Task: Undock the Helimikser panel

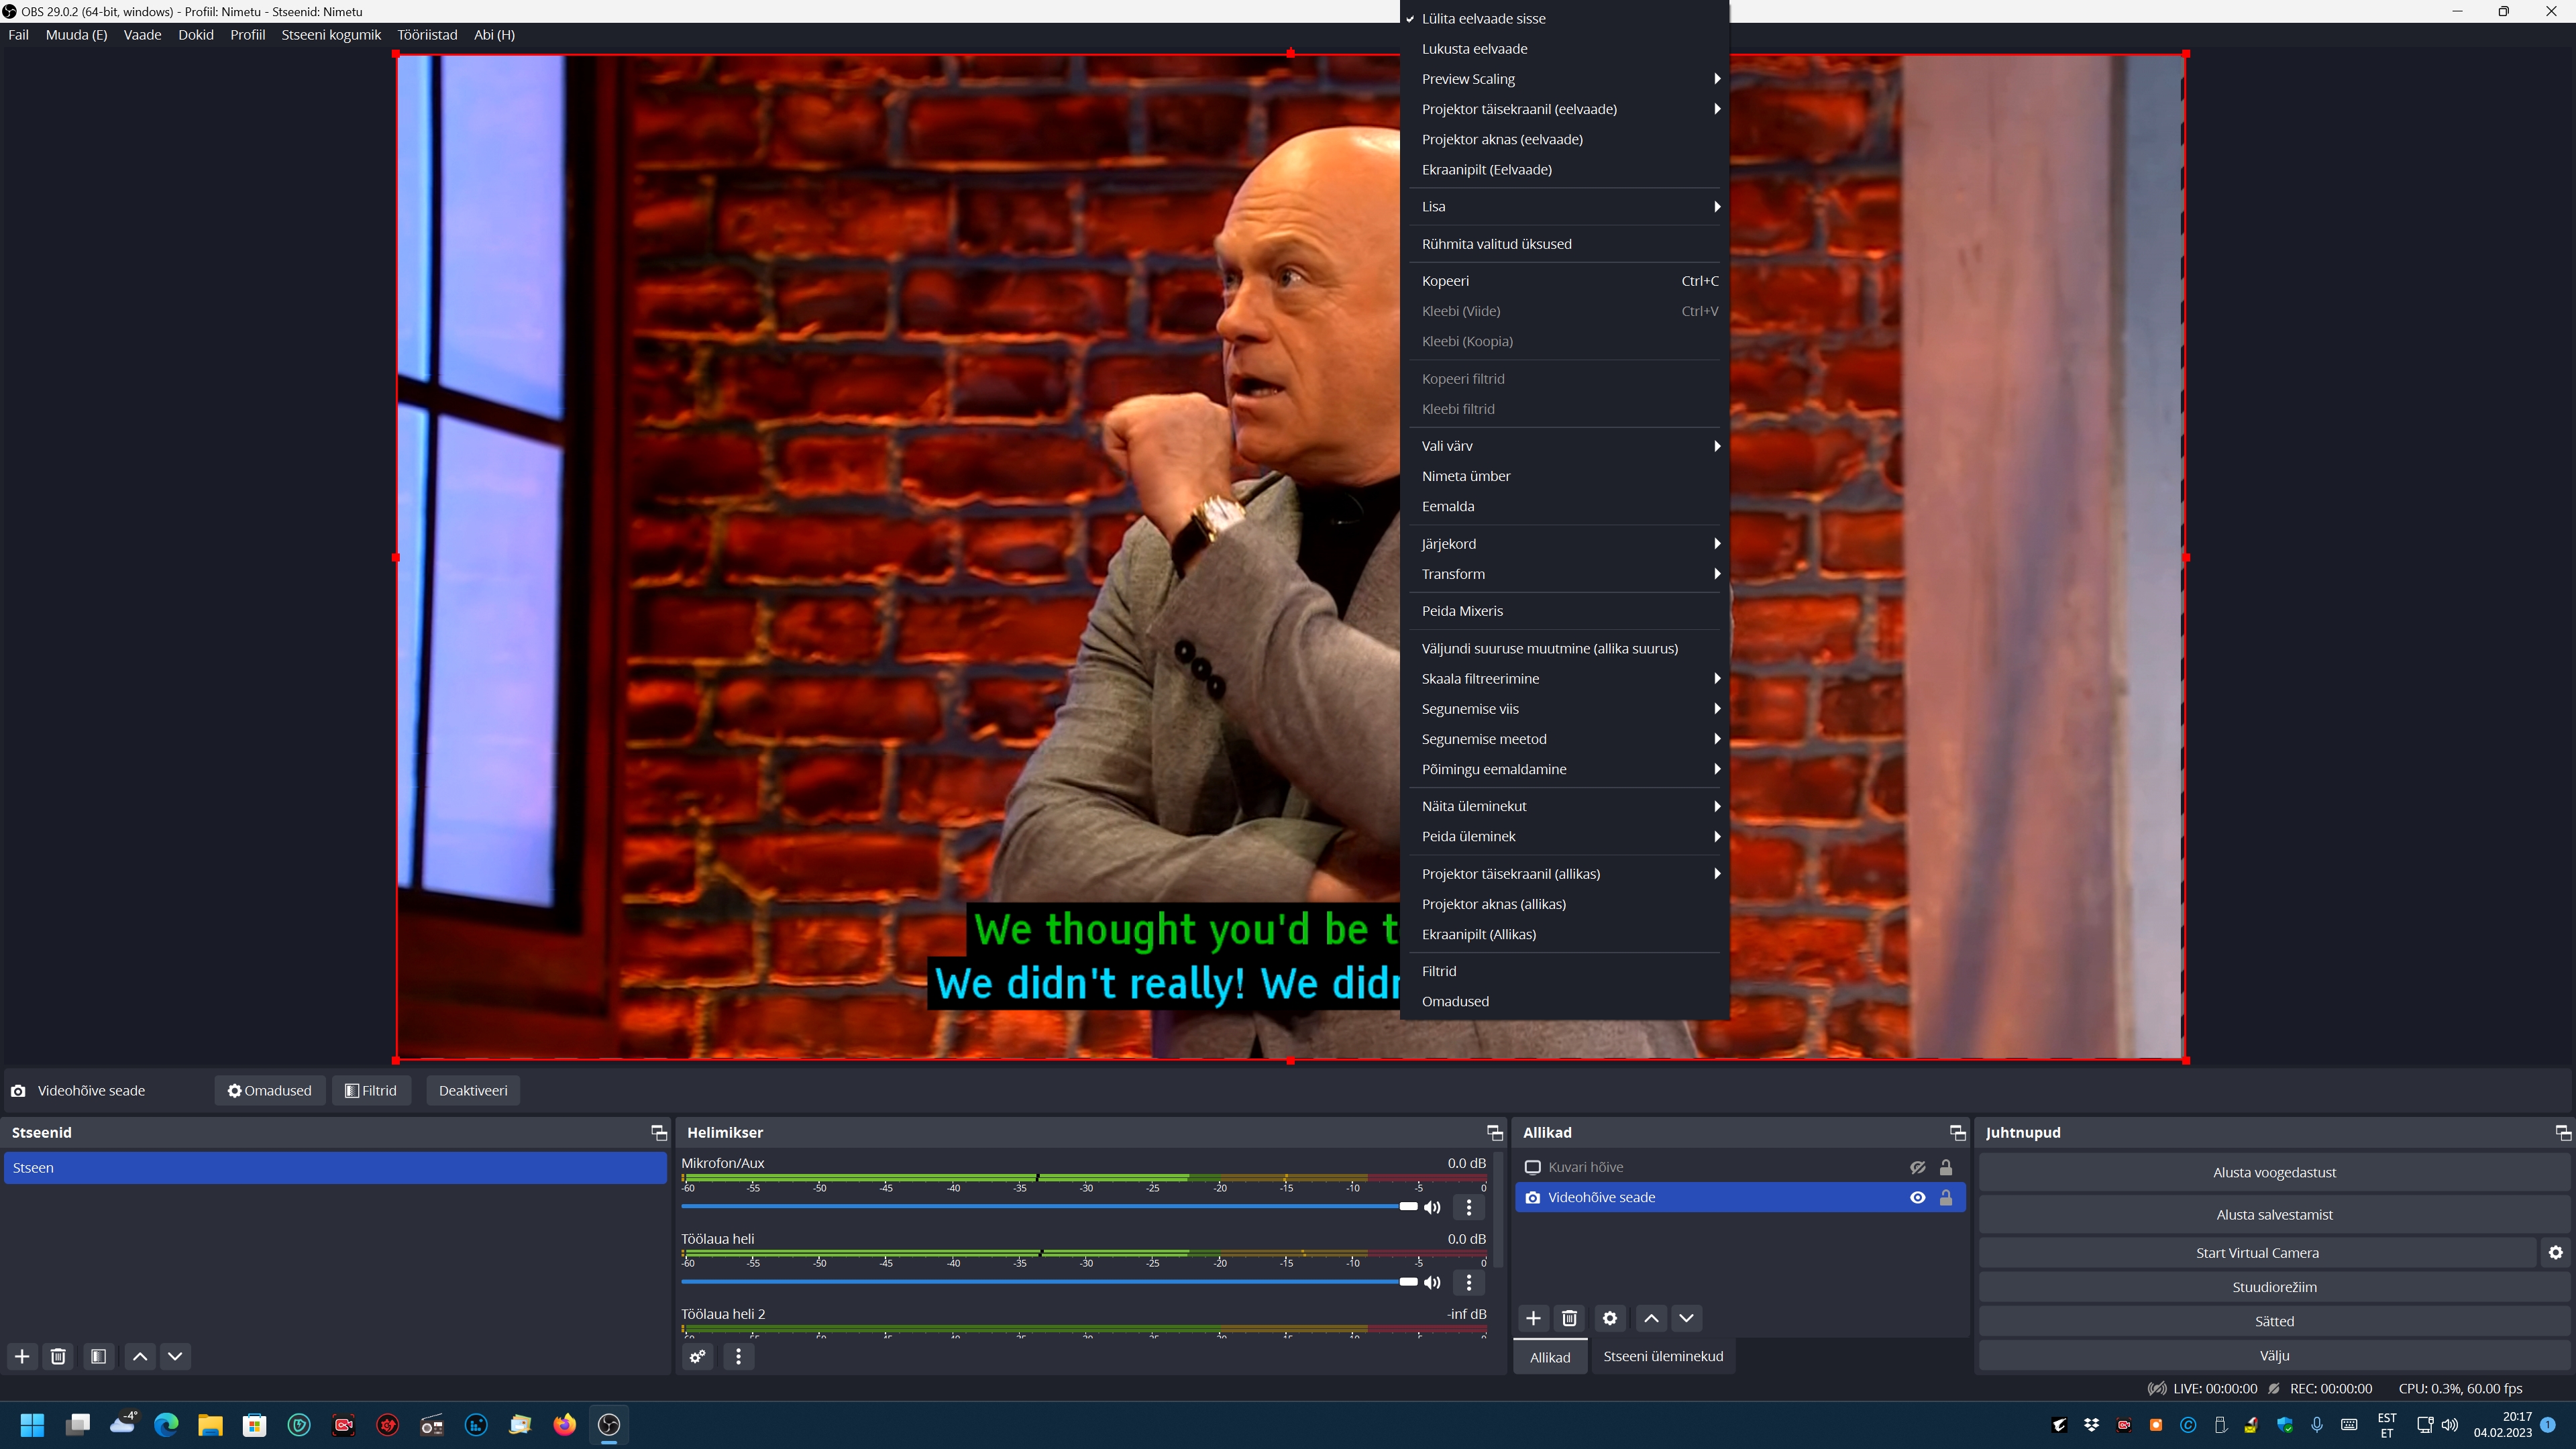Action: pos(1494,1132)
